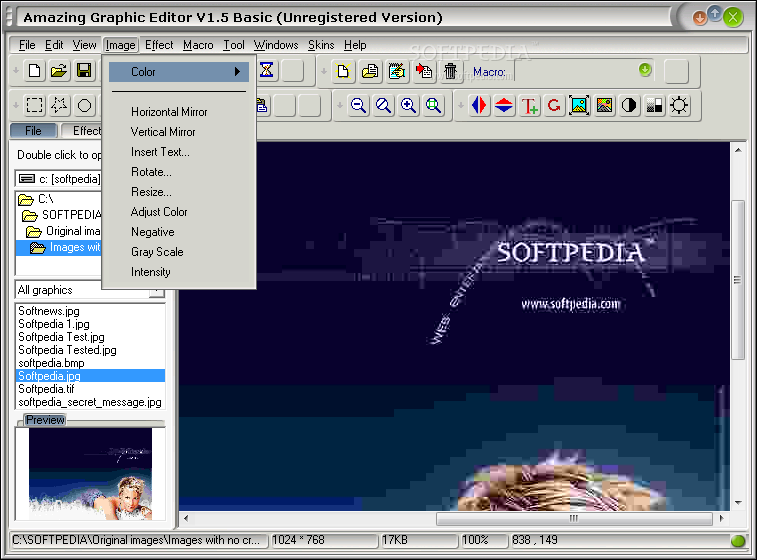Click the new macro icon
The height and width of the screenshot is (560, 757).
click(x=343, y=71)
